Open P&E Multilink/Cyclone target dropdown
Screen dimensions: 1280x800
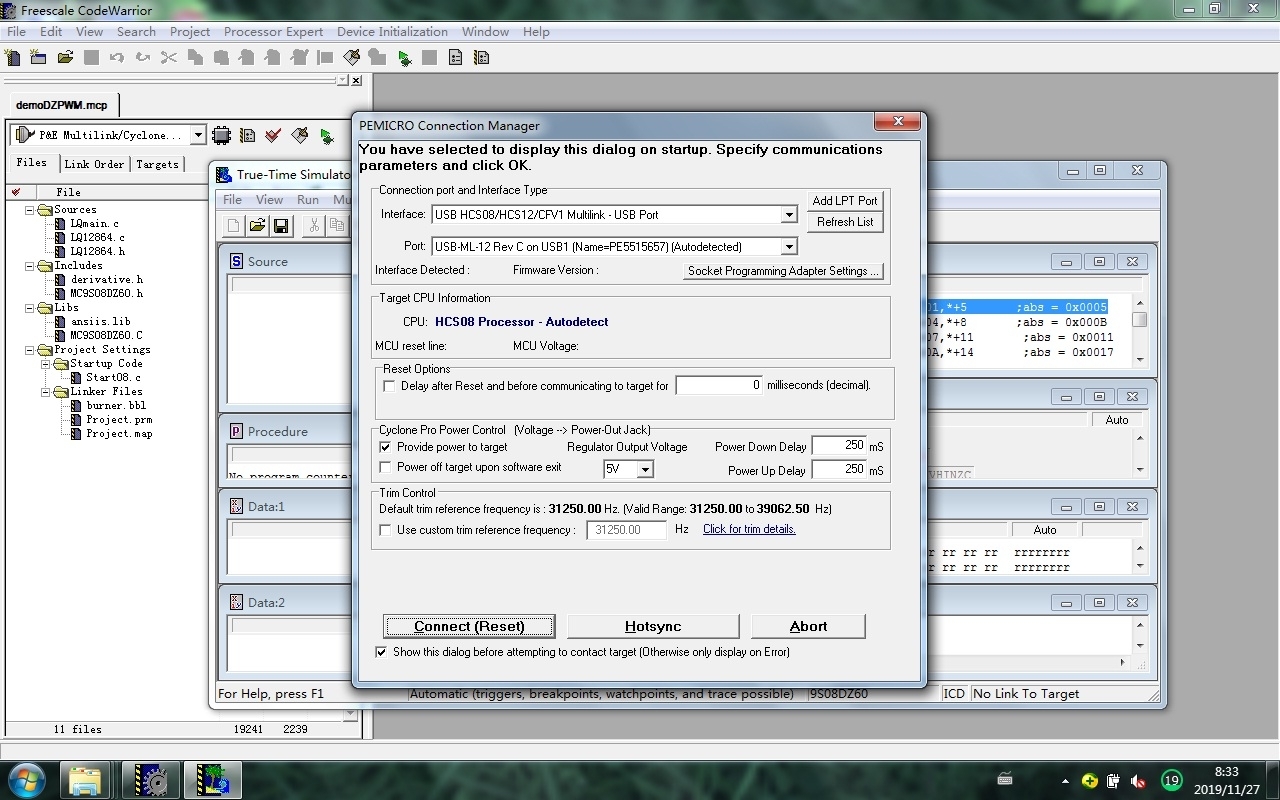click(x=197, y=135)
